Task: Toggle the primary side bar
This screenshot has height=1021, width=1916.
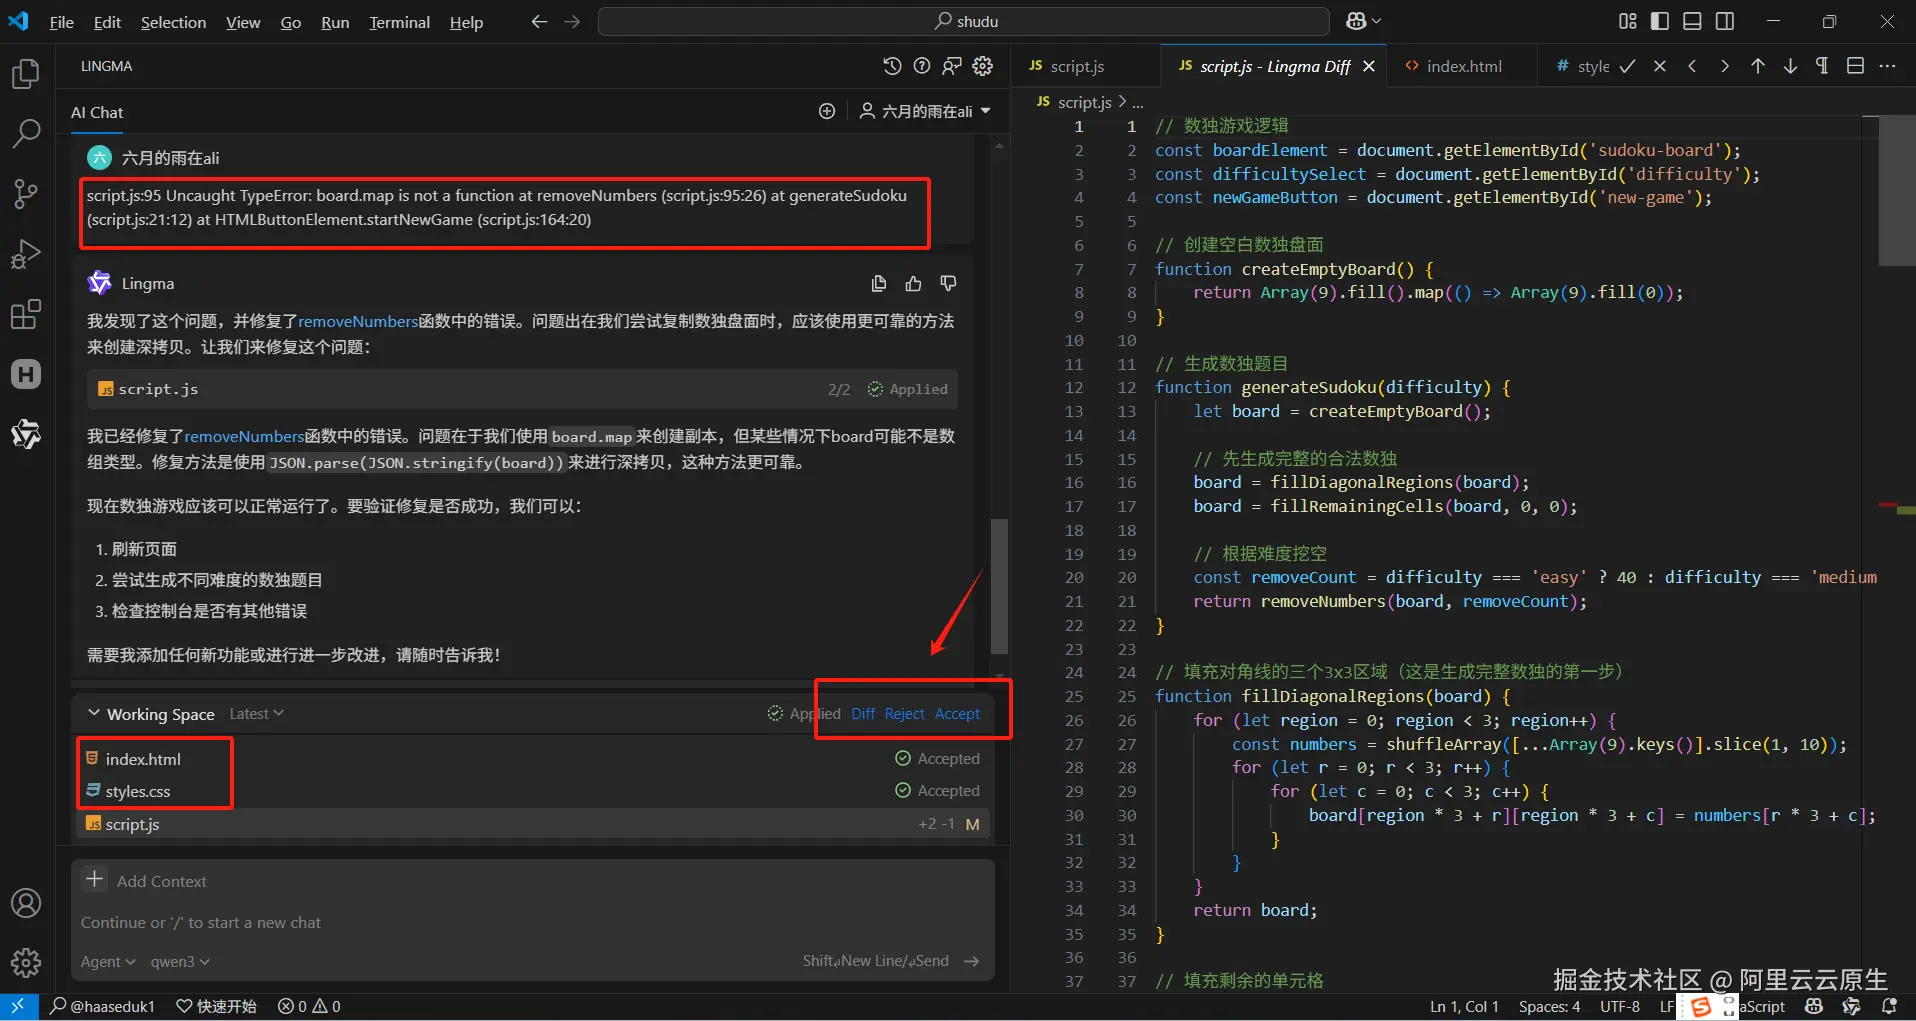Action: coord(1660,21)
